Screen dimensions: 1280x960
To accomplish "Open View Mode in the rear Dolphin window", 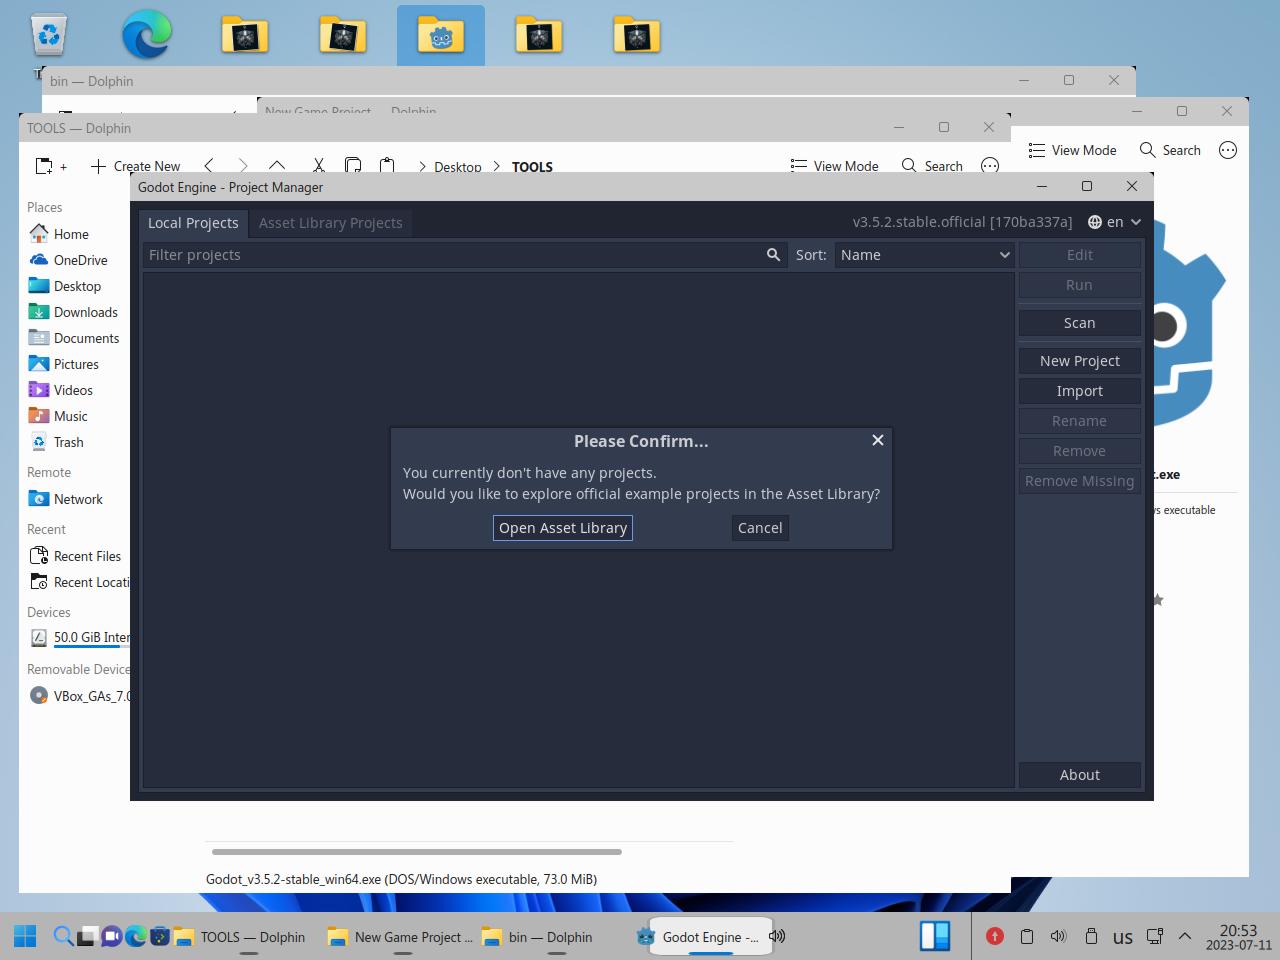I will click(x=1072, y=150).
